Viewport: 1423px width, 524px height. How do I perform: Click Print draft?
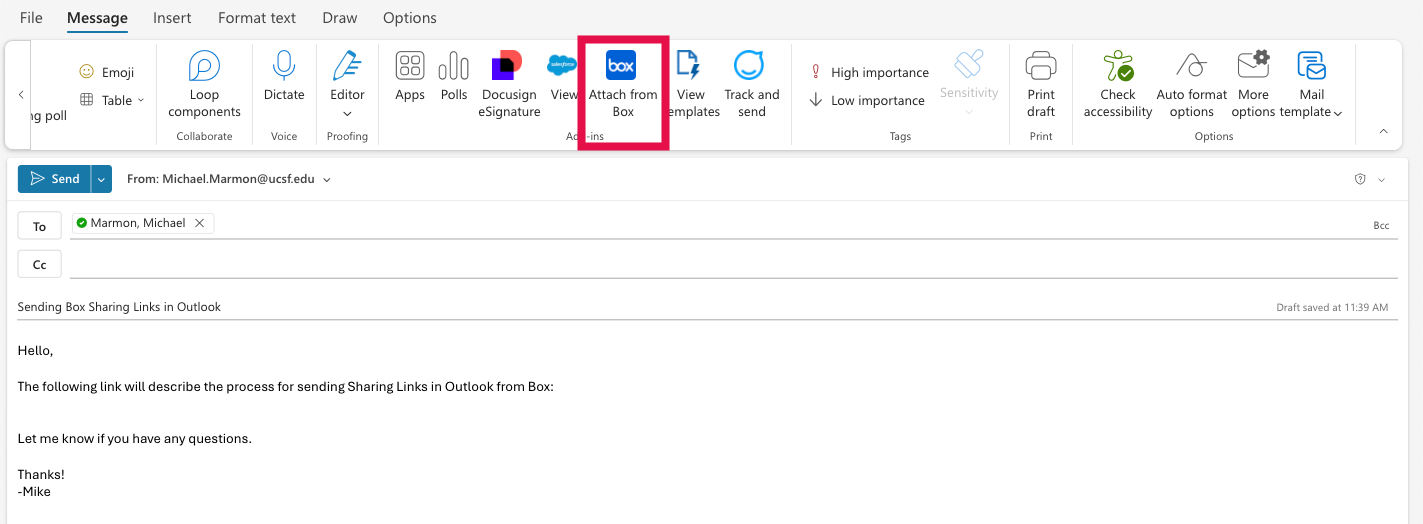point(1041,85)
